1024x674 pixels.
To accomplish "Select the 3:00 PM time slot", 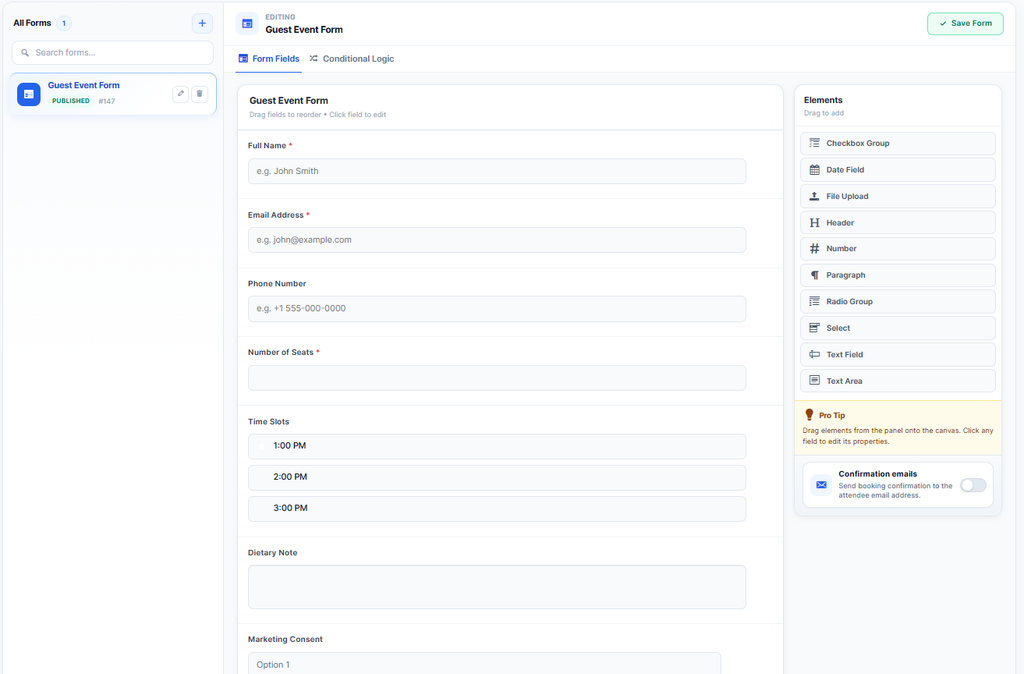I will tap(497, 509).
